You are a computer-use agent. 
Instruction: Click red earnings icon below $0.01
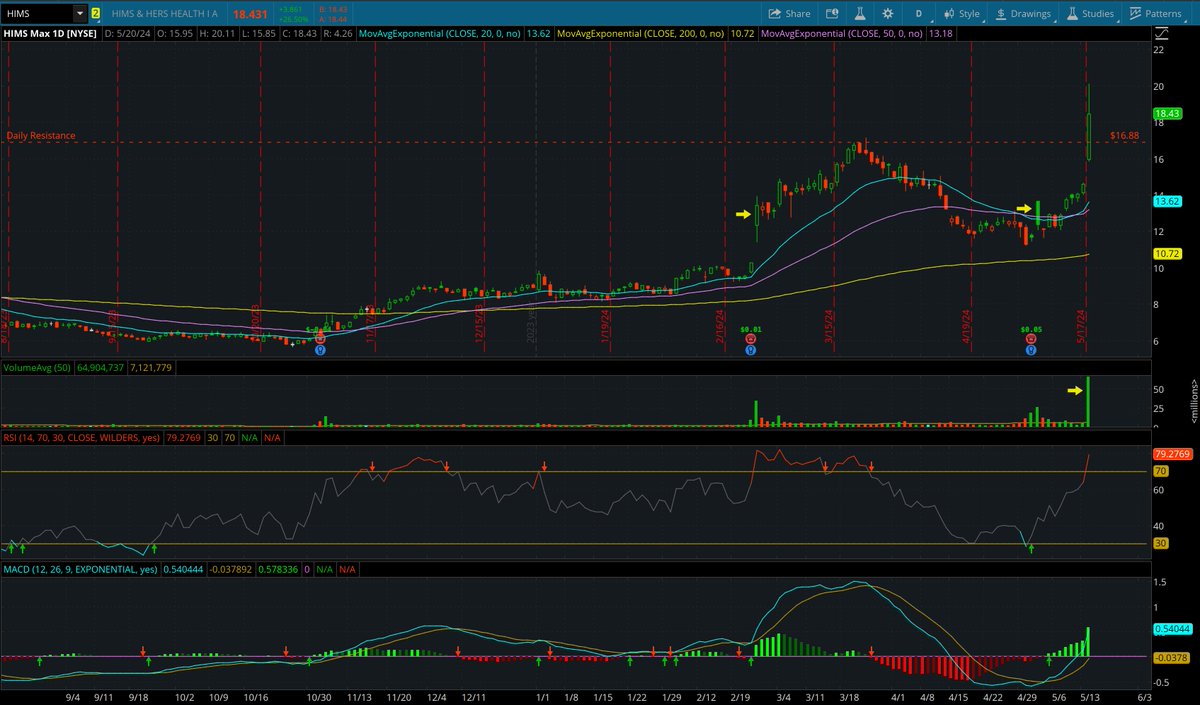coord(751,339)
